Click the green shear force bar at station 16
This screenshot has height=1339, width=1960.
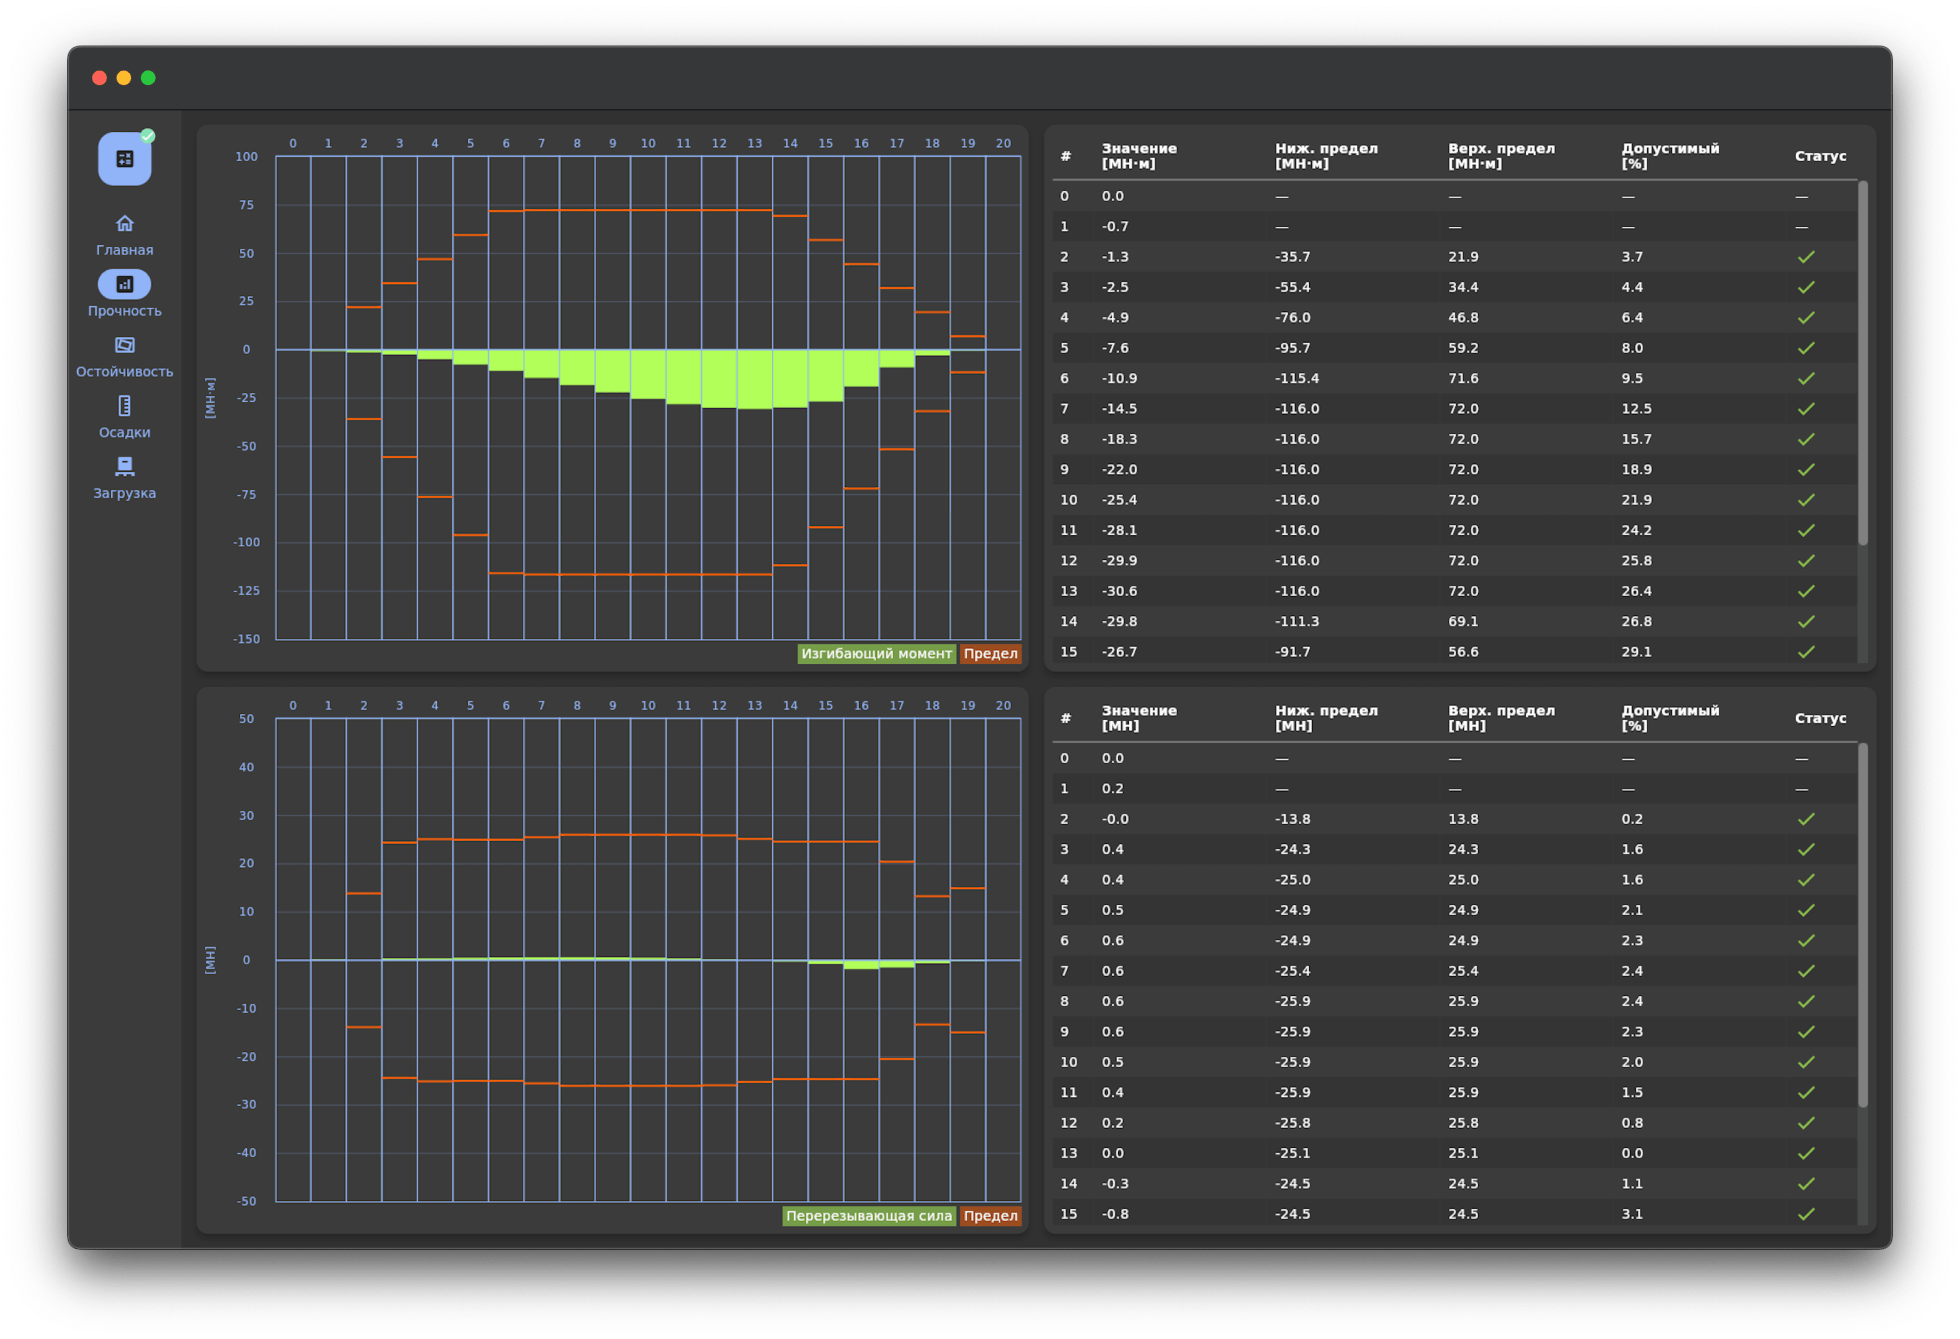861,964
